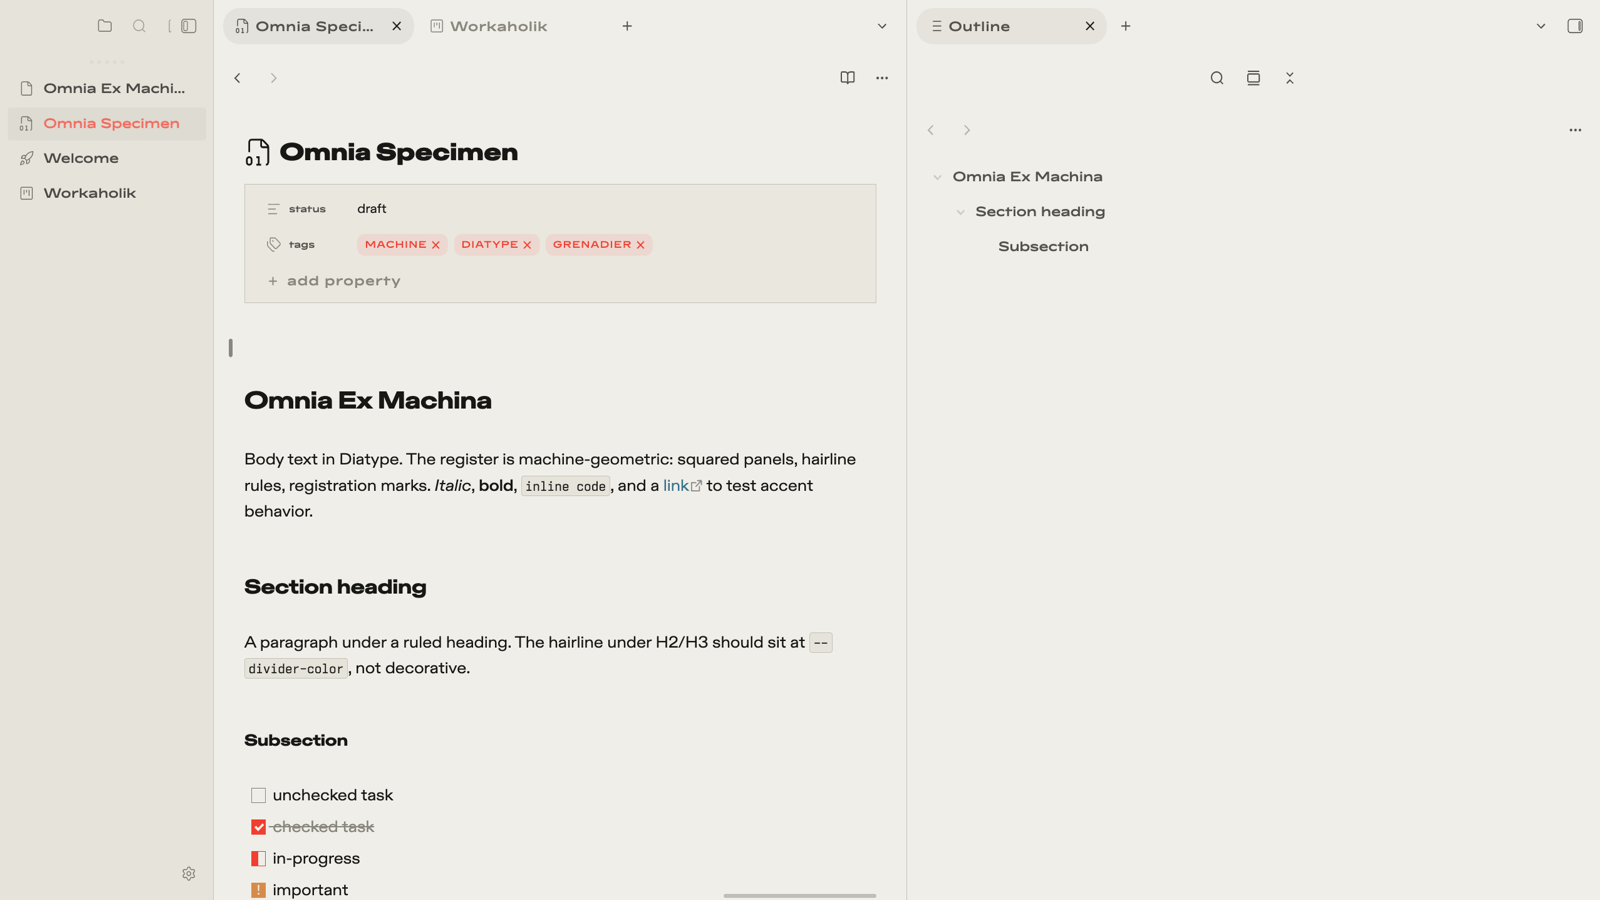Collapse Omnia Ex Machina in the outline
This screenshot has height=900, width=1600.
937,177
